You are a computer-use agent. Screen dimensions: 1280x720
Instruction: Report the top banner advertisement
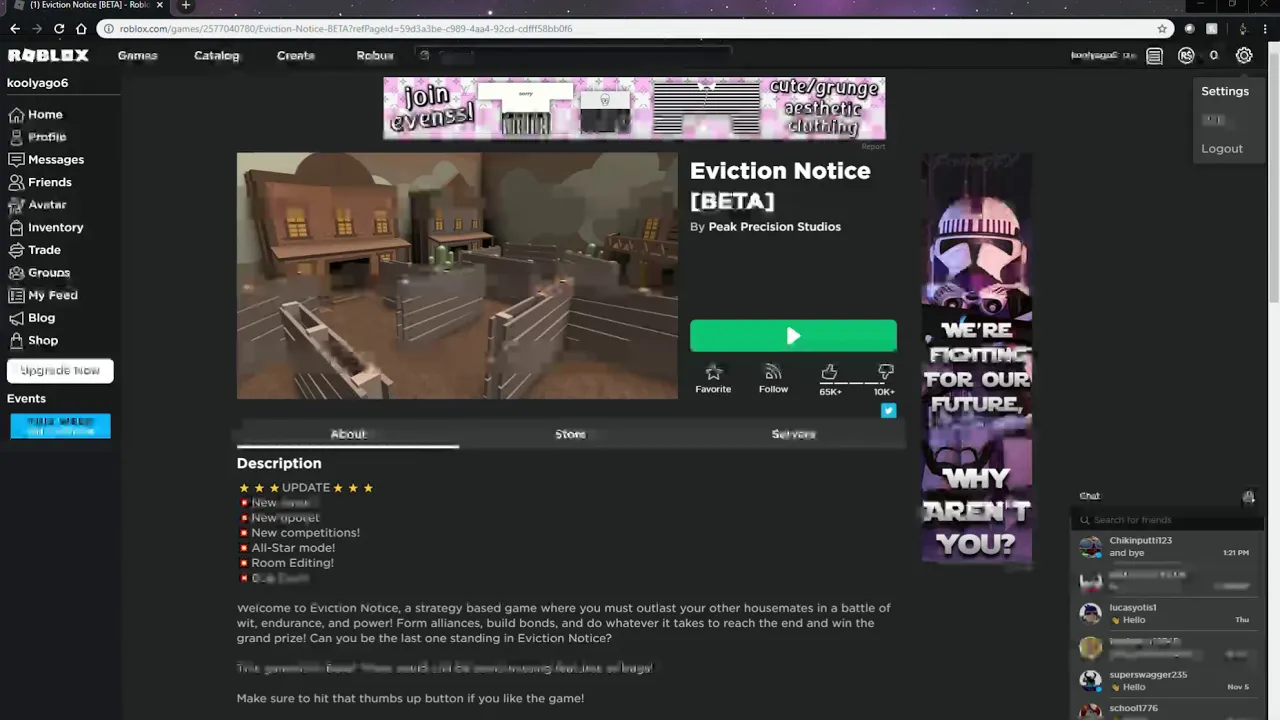(x=873, y=147)
